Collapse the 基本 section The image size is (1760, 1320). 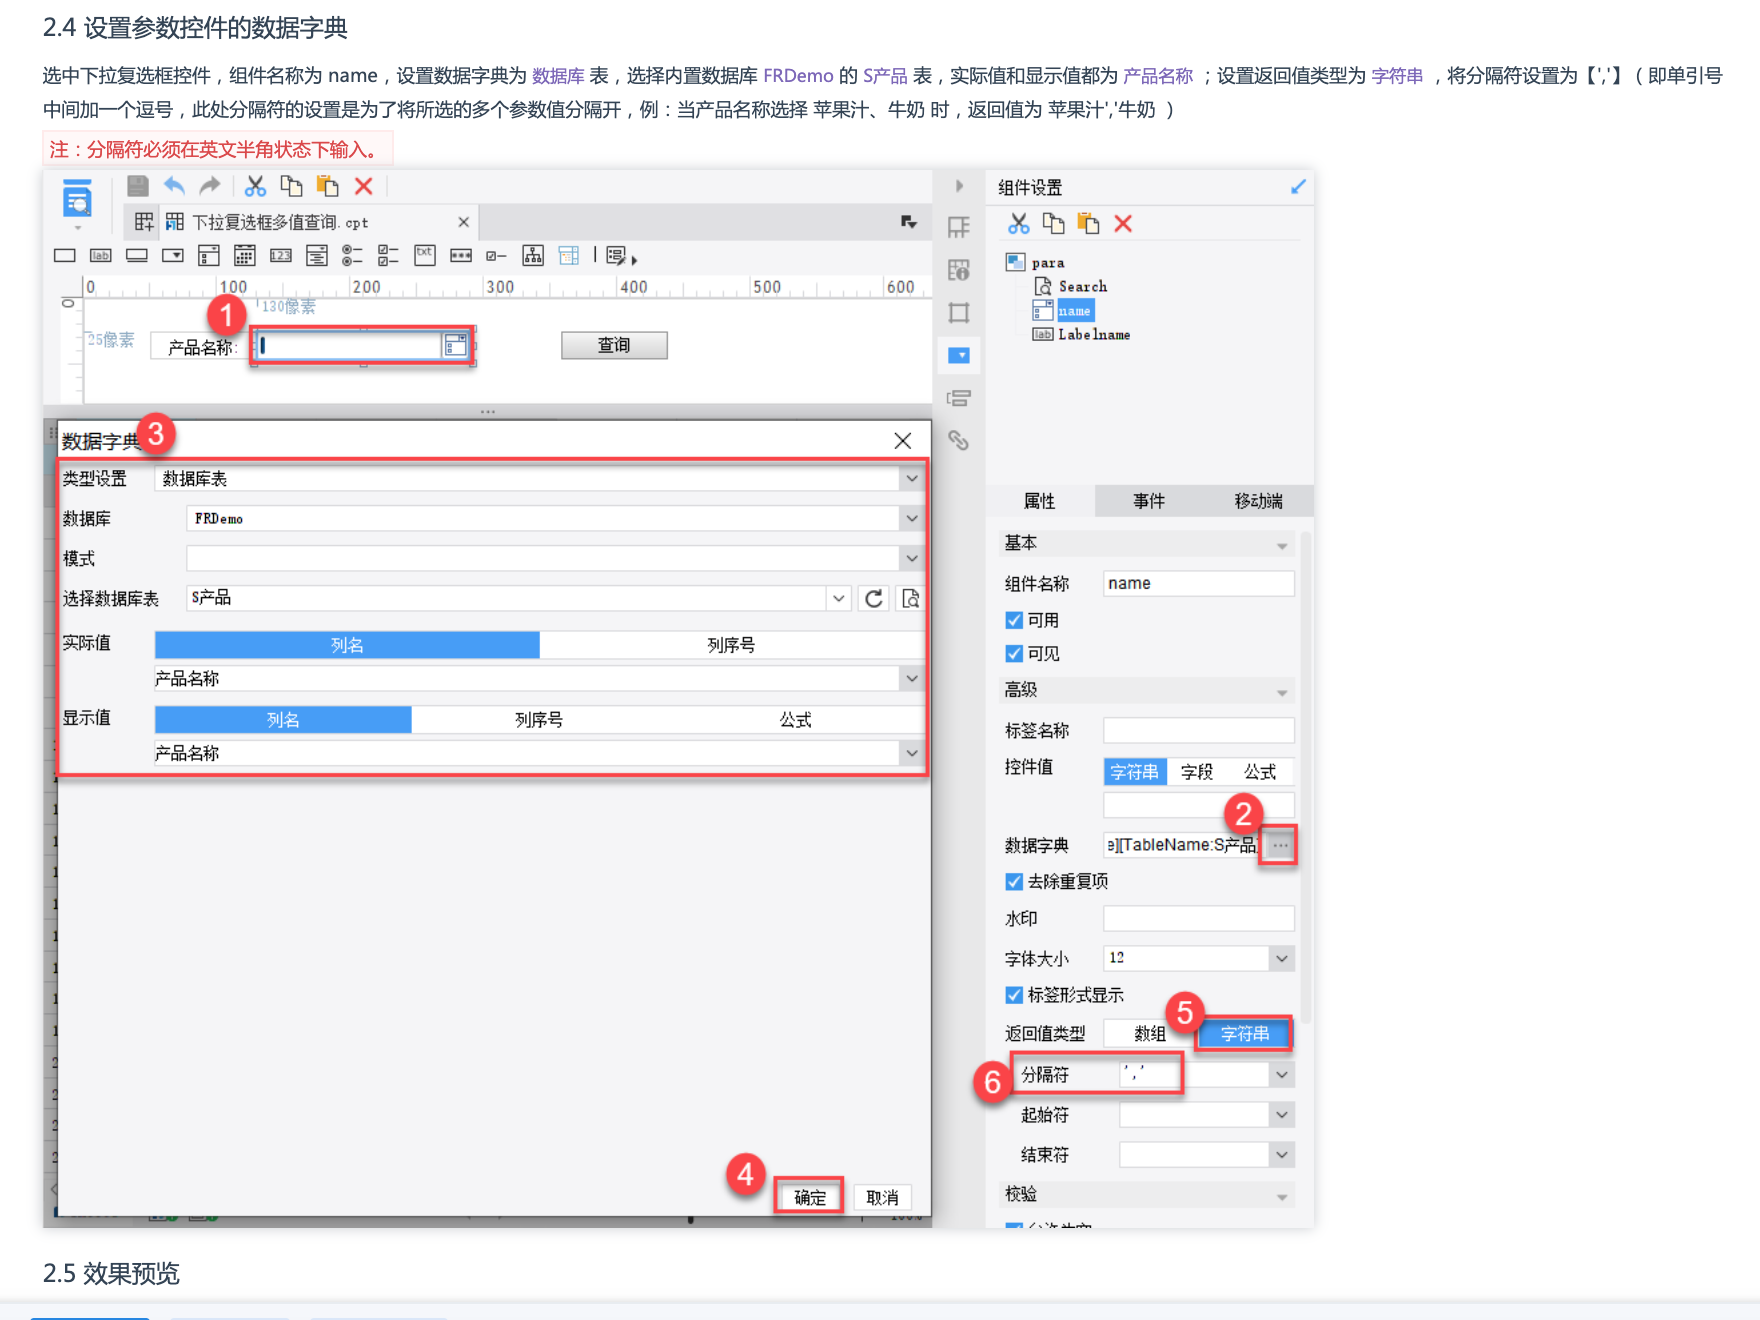[x=1281, y=545]
